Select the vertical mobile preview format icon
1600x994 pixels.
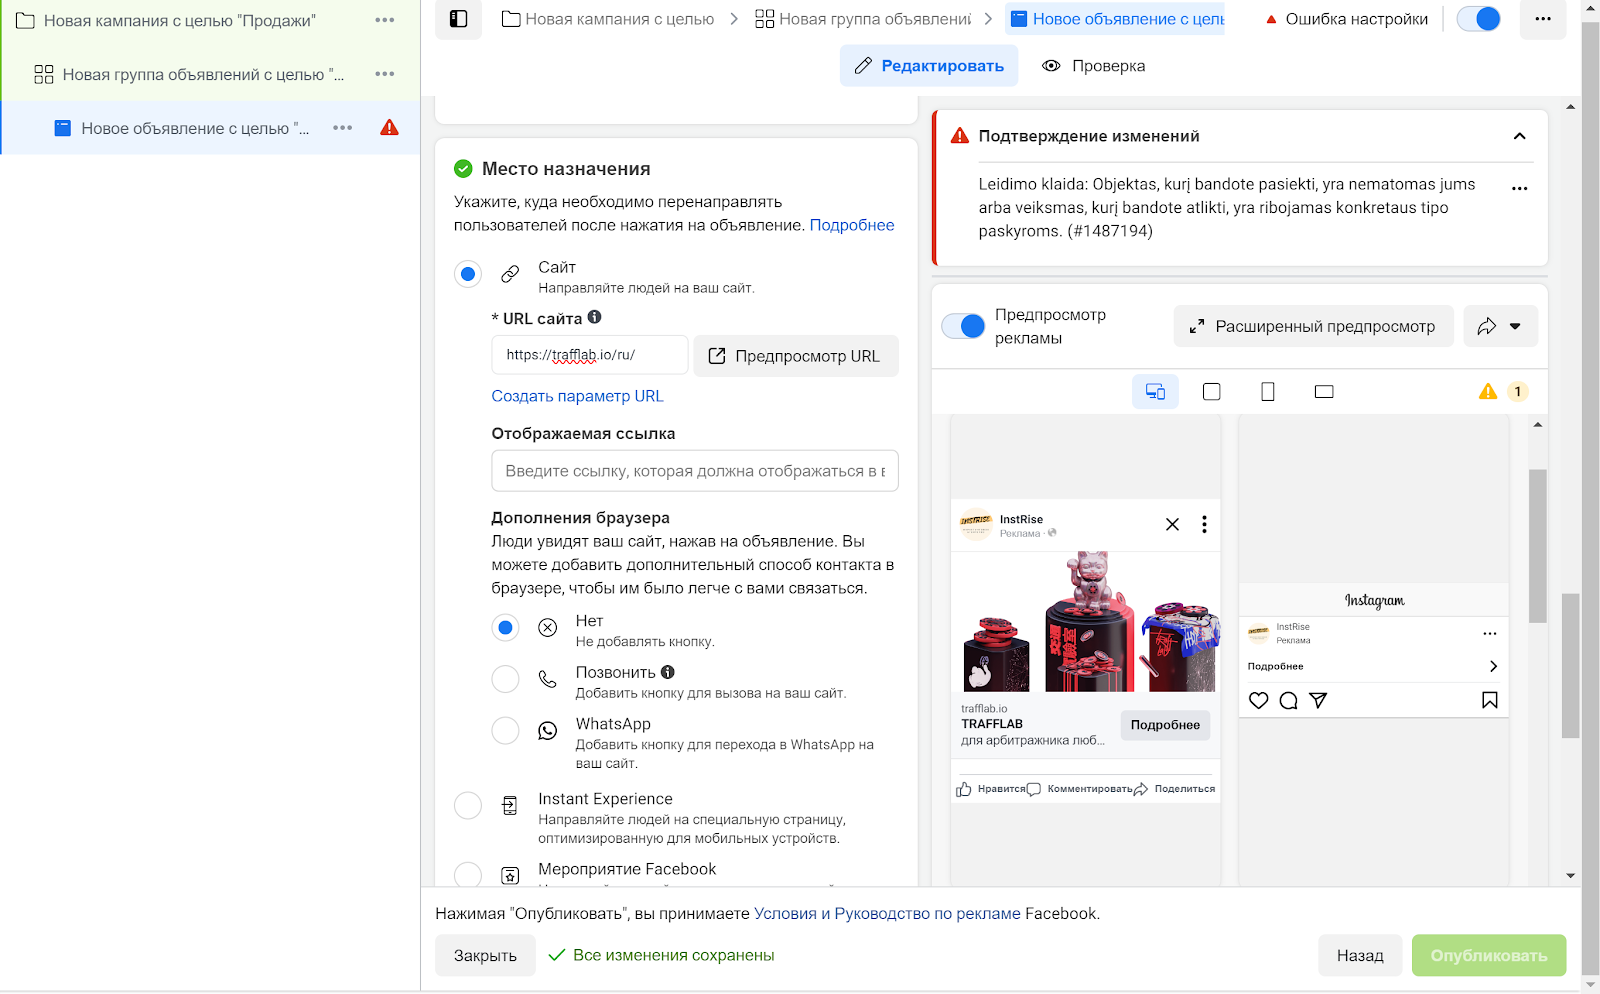(1268, 392)
